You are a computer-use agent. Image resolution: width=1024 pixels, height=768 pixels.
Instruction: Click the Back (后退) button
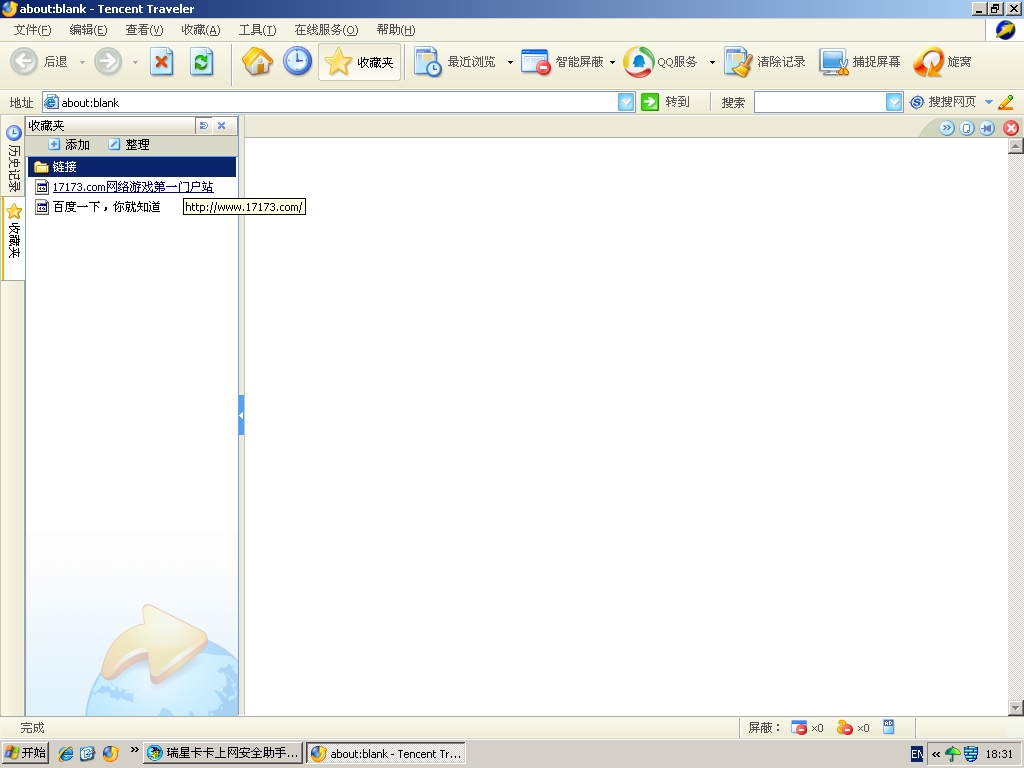(39, 62)
